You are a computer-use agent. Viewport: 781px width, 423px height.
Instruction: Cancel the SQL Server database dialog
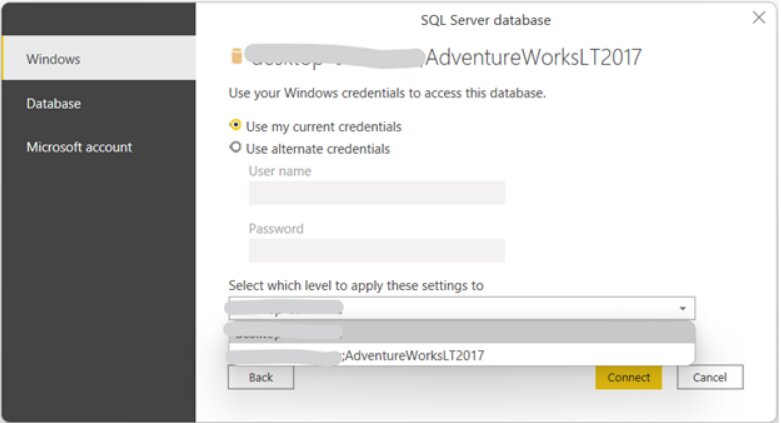click(x=710, y=377)
